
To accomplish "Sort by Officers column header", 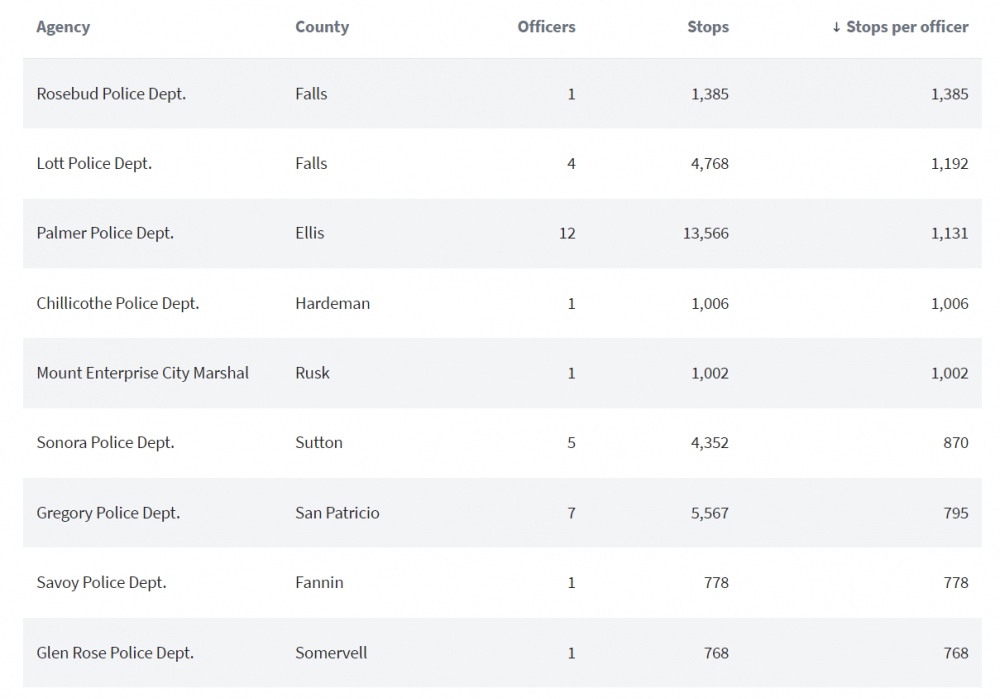I will click(x=546, y=27).
